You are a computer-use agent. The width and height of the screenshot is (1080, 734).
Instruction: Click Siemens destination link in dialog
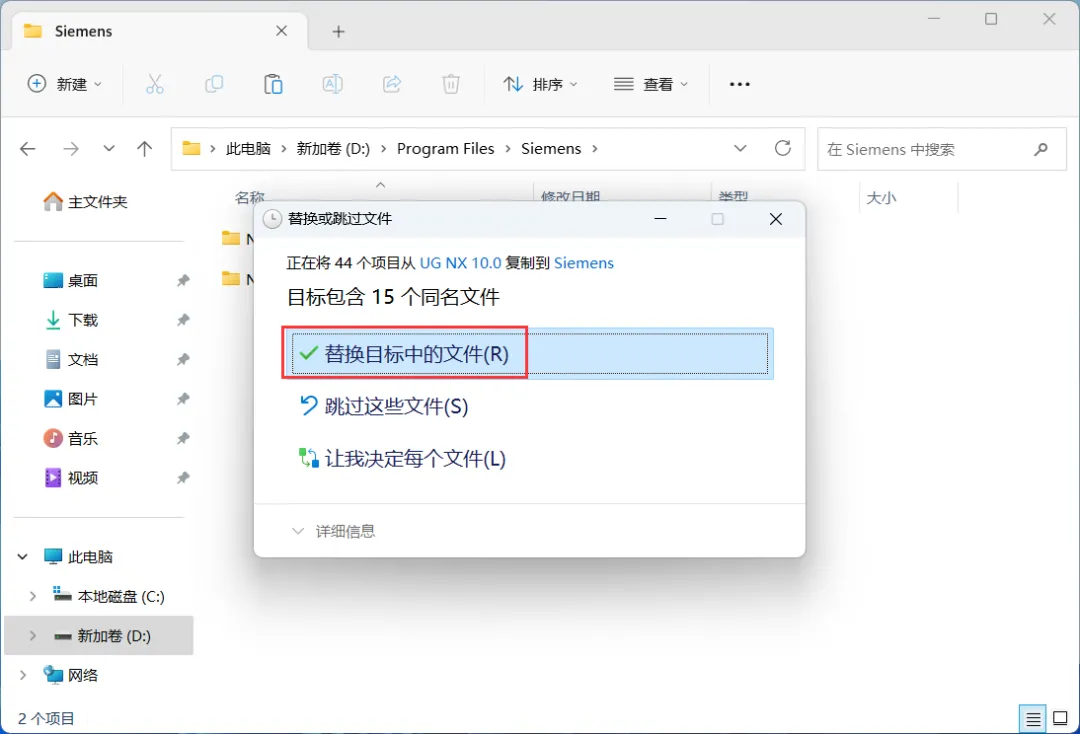click(x=584, y=263)
